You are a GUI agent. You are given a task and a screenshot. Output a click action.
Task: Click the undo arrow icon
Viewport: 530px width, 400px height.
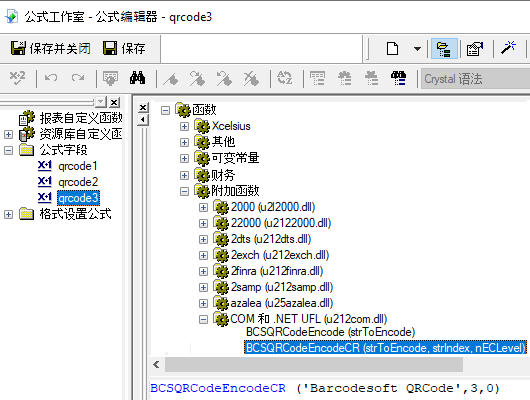coord(51,78)
